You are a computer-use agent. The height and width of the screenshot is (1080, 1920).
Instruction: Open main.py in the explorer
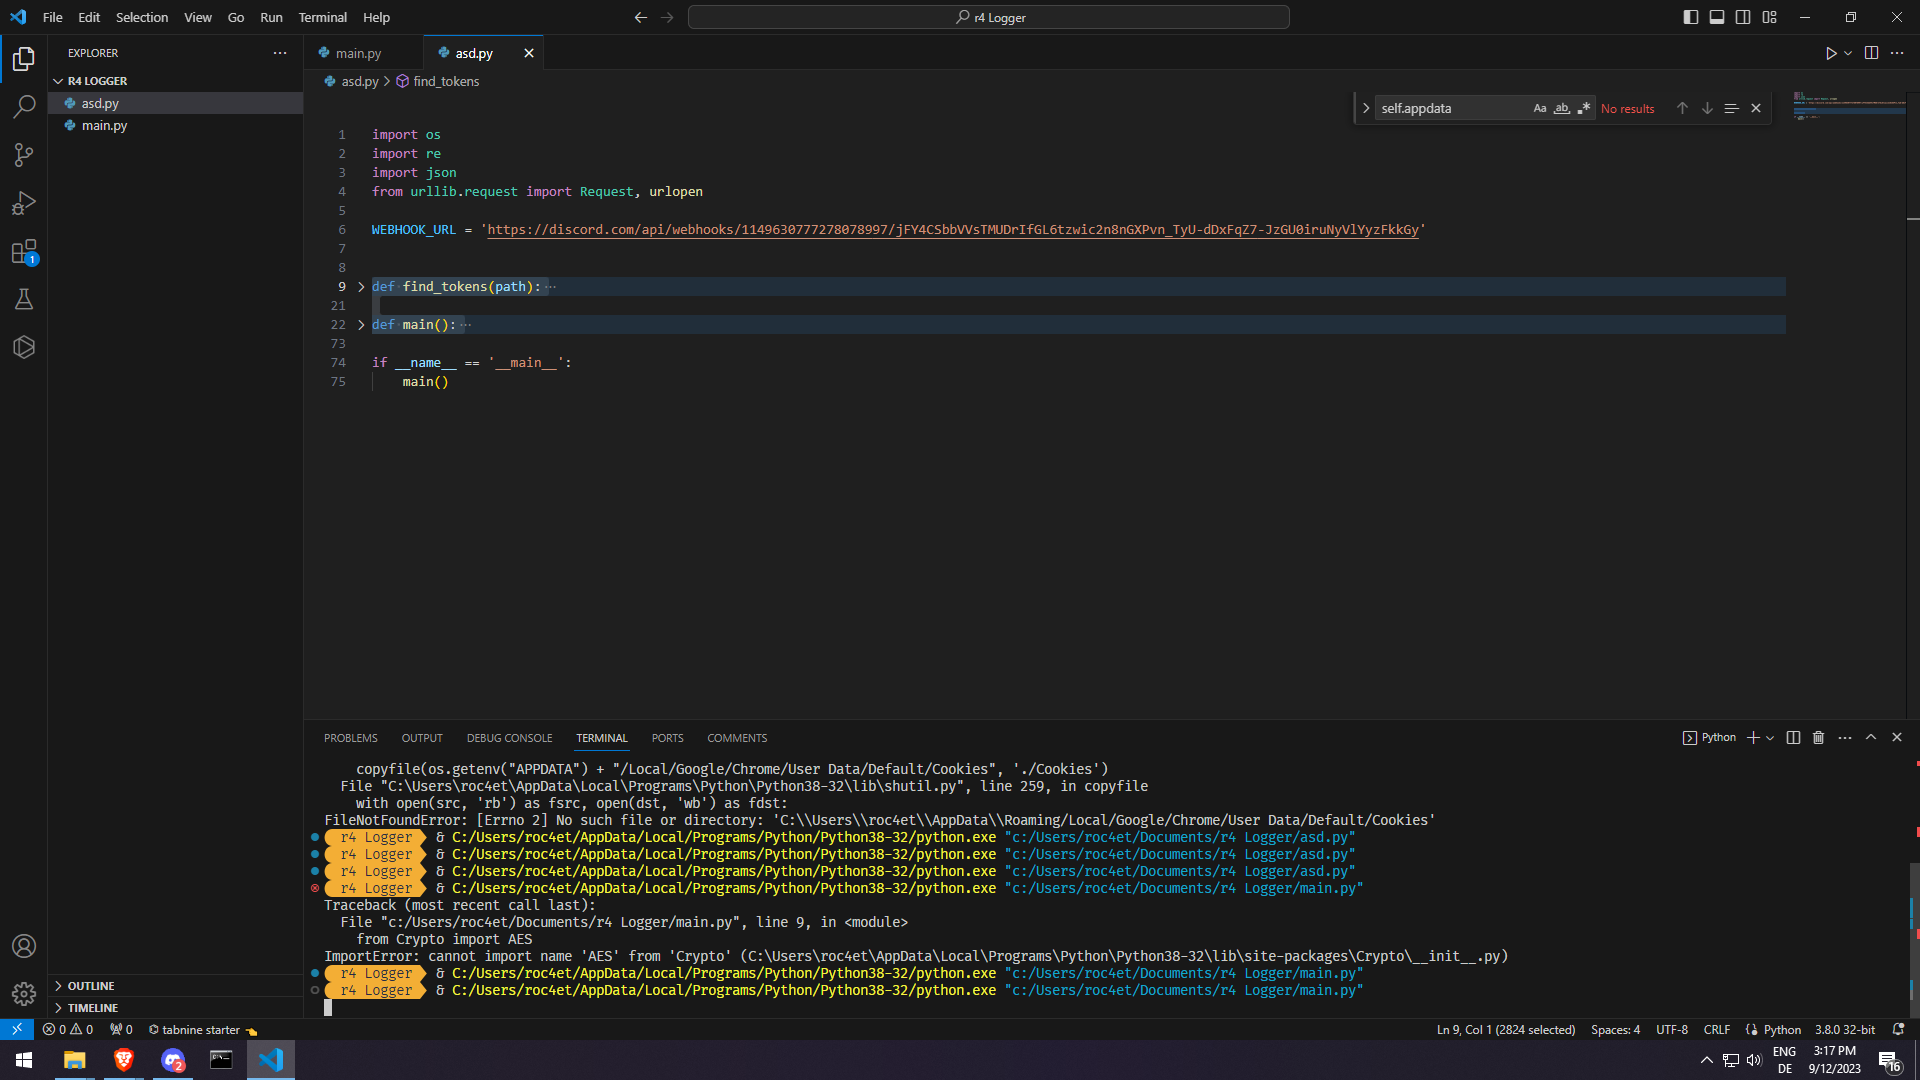click(x=104, y=125)
